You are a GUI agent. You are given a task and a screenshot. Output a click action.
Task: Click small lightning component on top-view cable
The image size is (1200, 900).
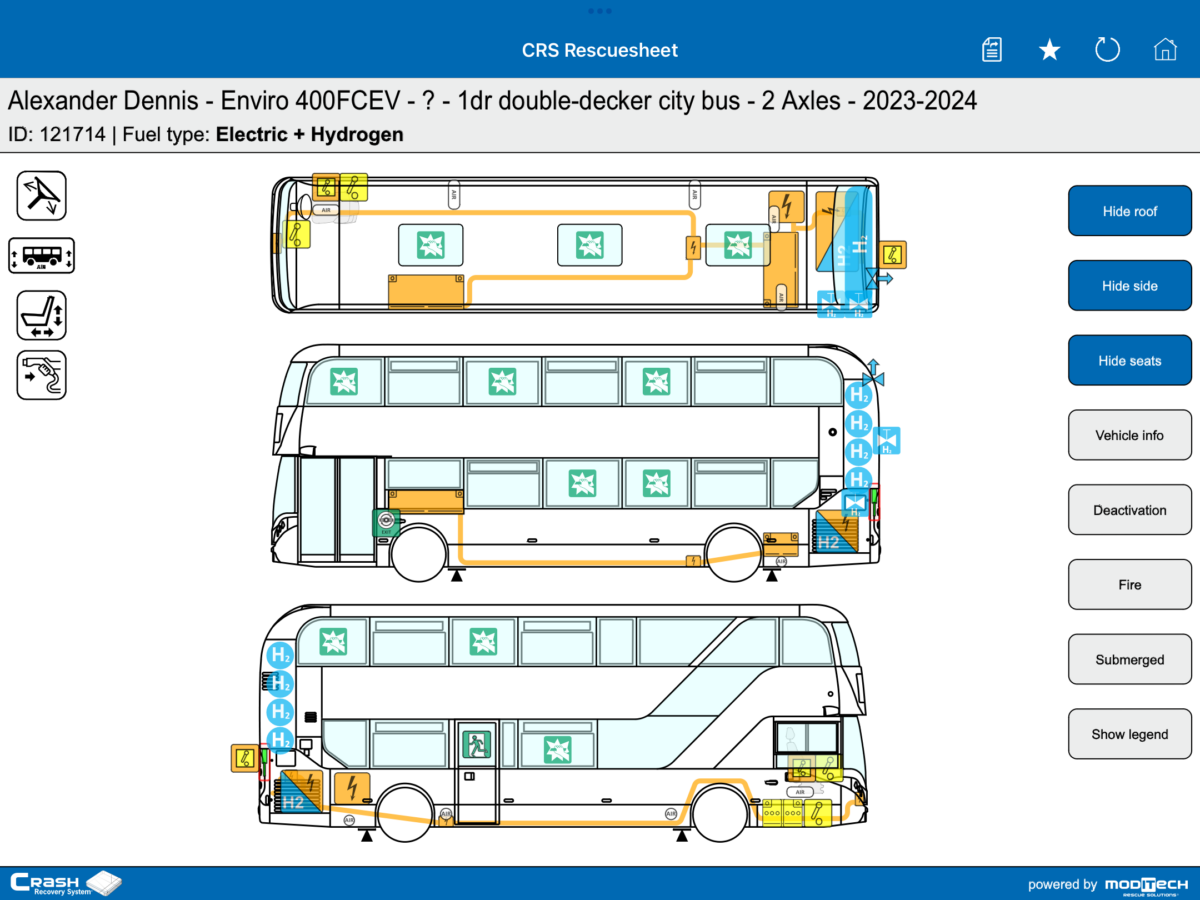[692, 247]
